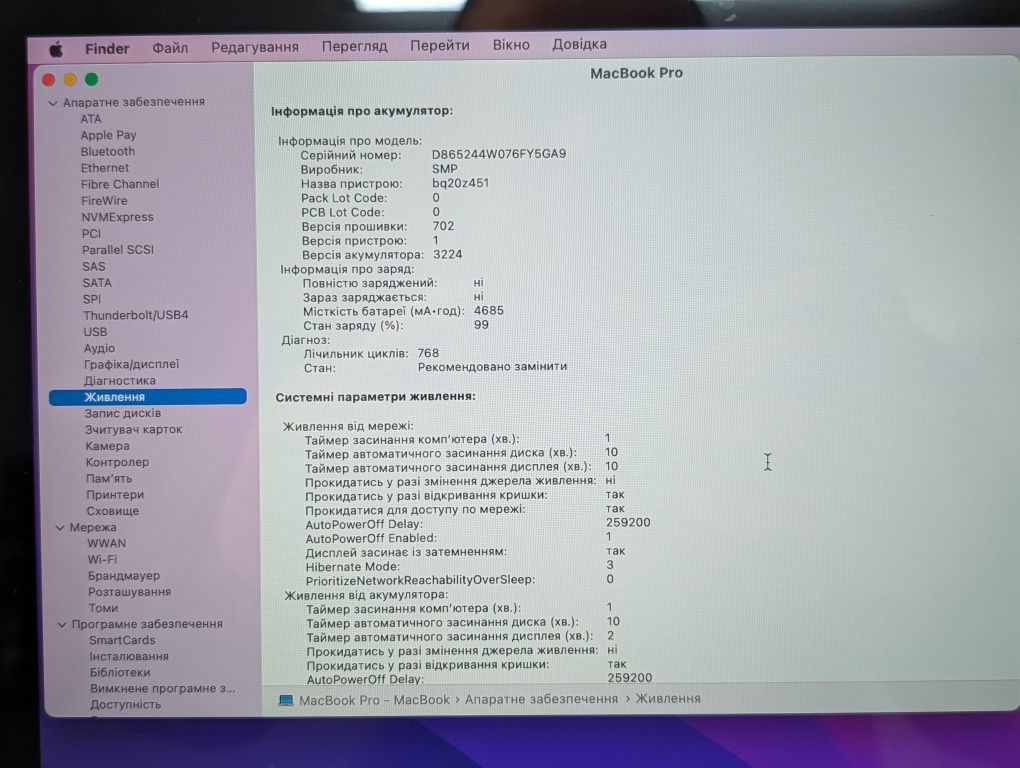The width and height of the screenshot is (1020, 768).
Task: Click Апаратне забезпечення in the path bar
Action: 541,700
